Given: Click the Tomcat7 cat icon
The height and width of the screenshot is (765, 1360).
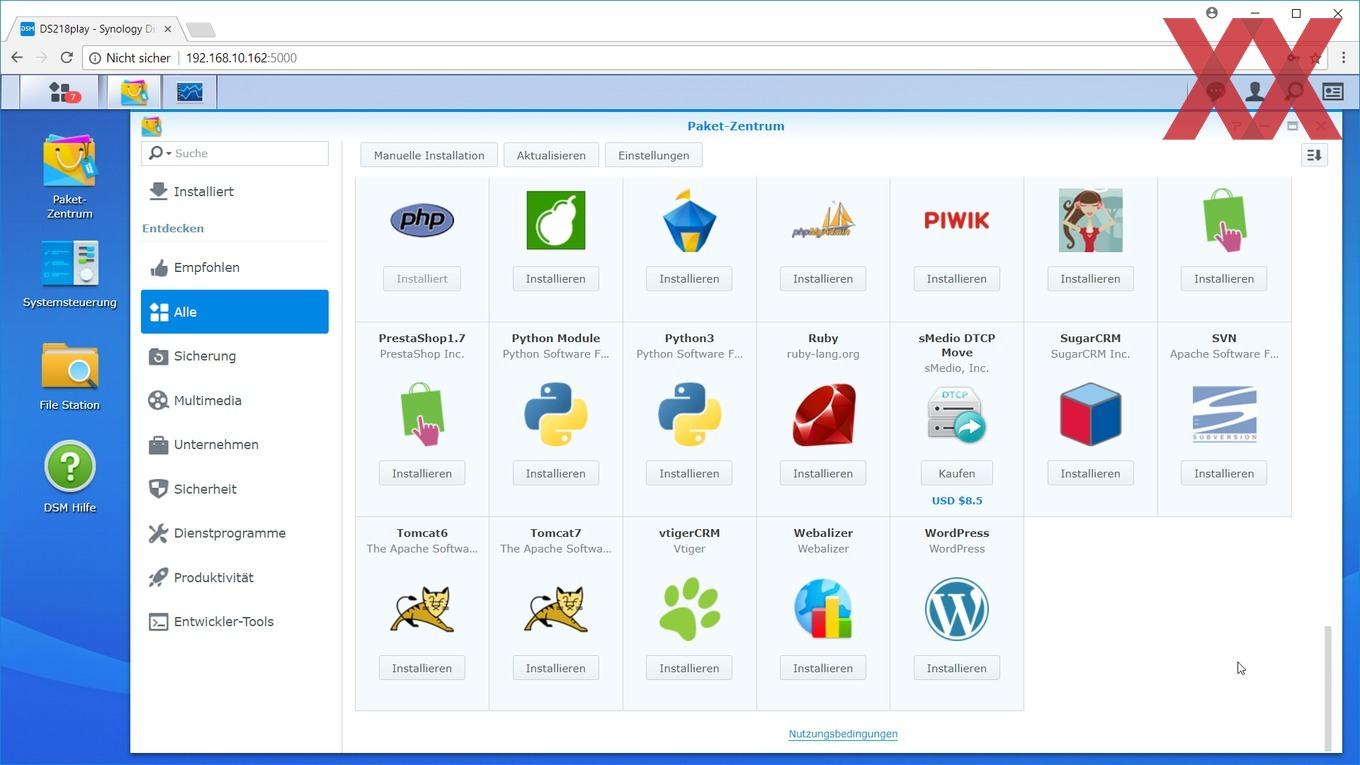Looking at the screenshot, I should (x=556, y=609).
